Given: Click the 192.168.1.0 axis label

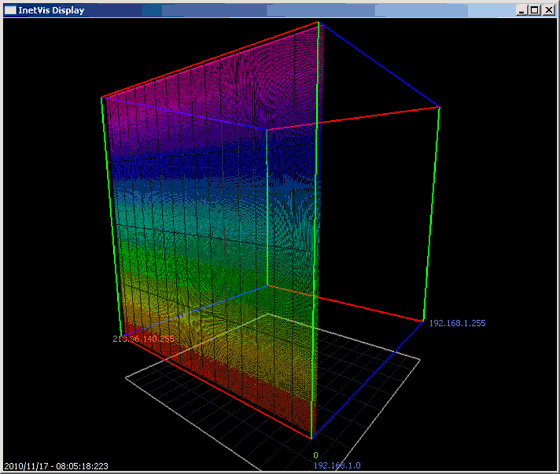Looking at the screenshot, I should [337, 465].
